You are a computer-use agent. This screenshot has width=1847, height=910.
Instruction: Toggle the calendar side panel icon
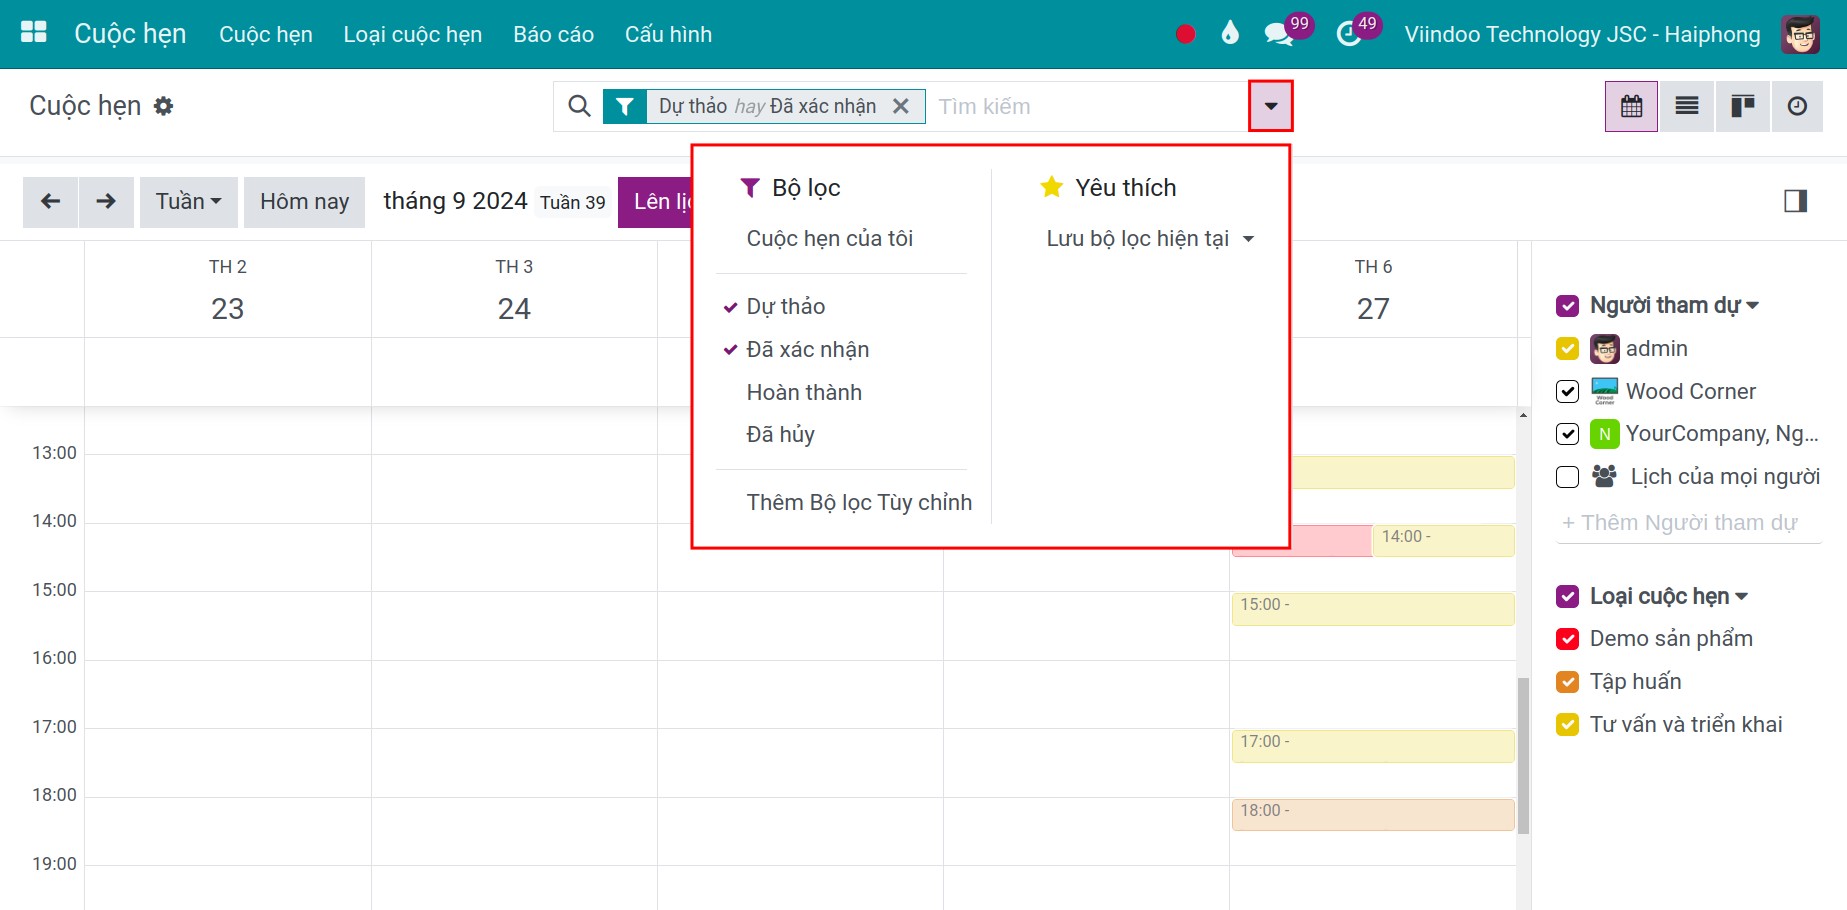[x=1796, y=201]
